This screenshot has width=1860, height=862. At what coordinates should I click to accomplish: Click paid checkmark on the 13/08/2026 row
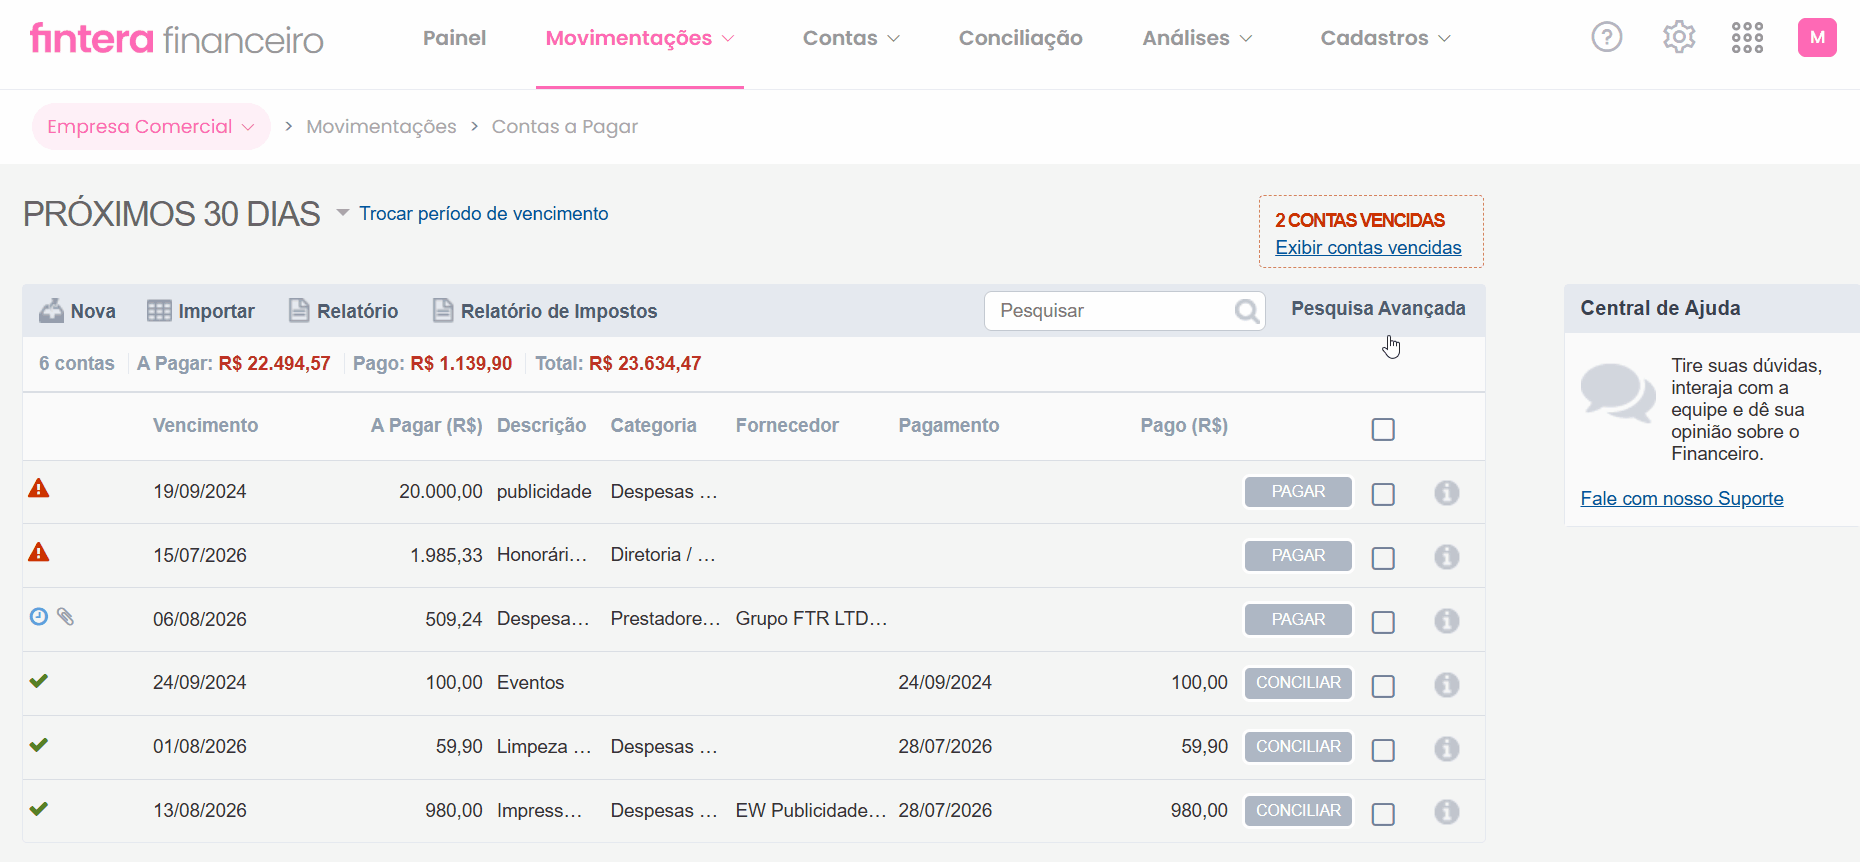[39, 809]
